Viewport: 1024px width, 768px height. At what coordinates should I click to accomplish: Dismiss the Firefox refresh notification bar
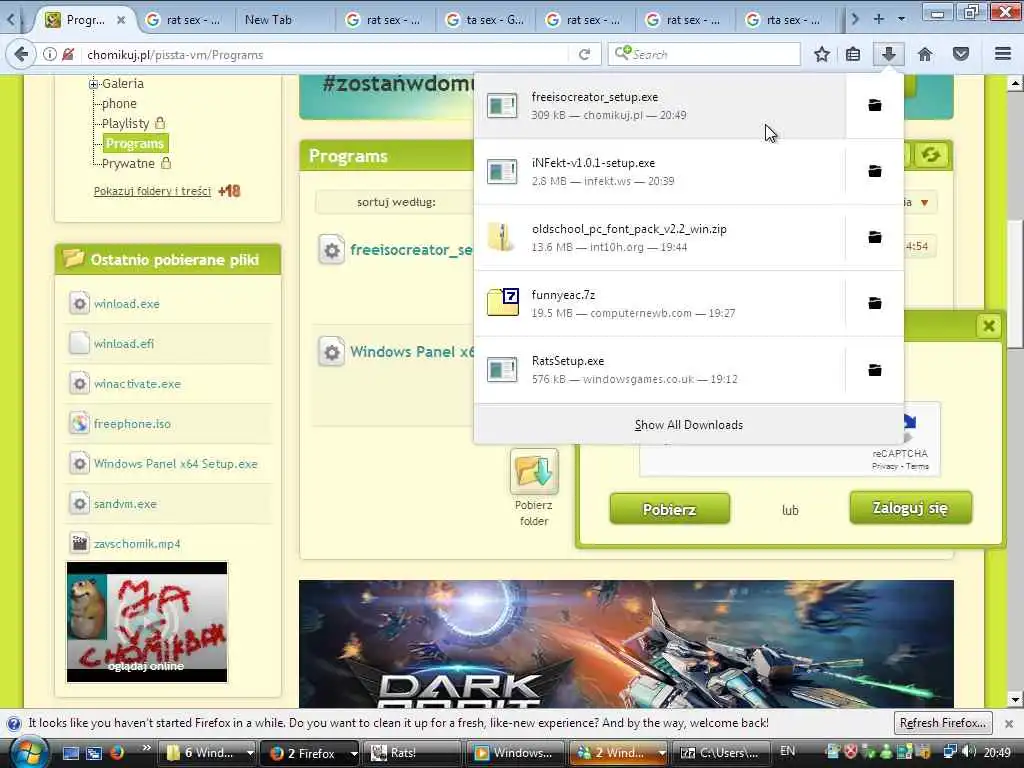pos(1009,724)
